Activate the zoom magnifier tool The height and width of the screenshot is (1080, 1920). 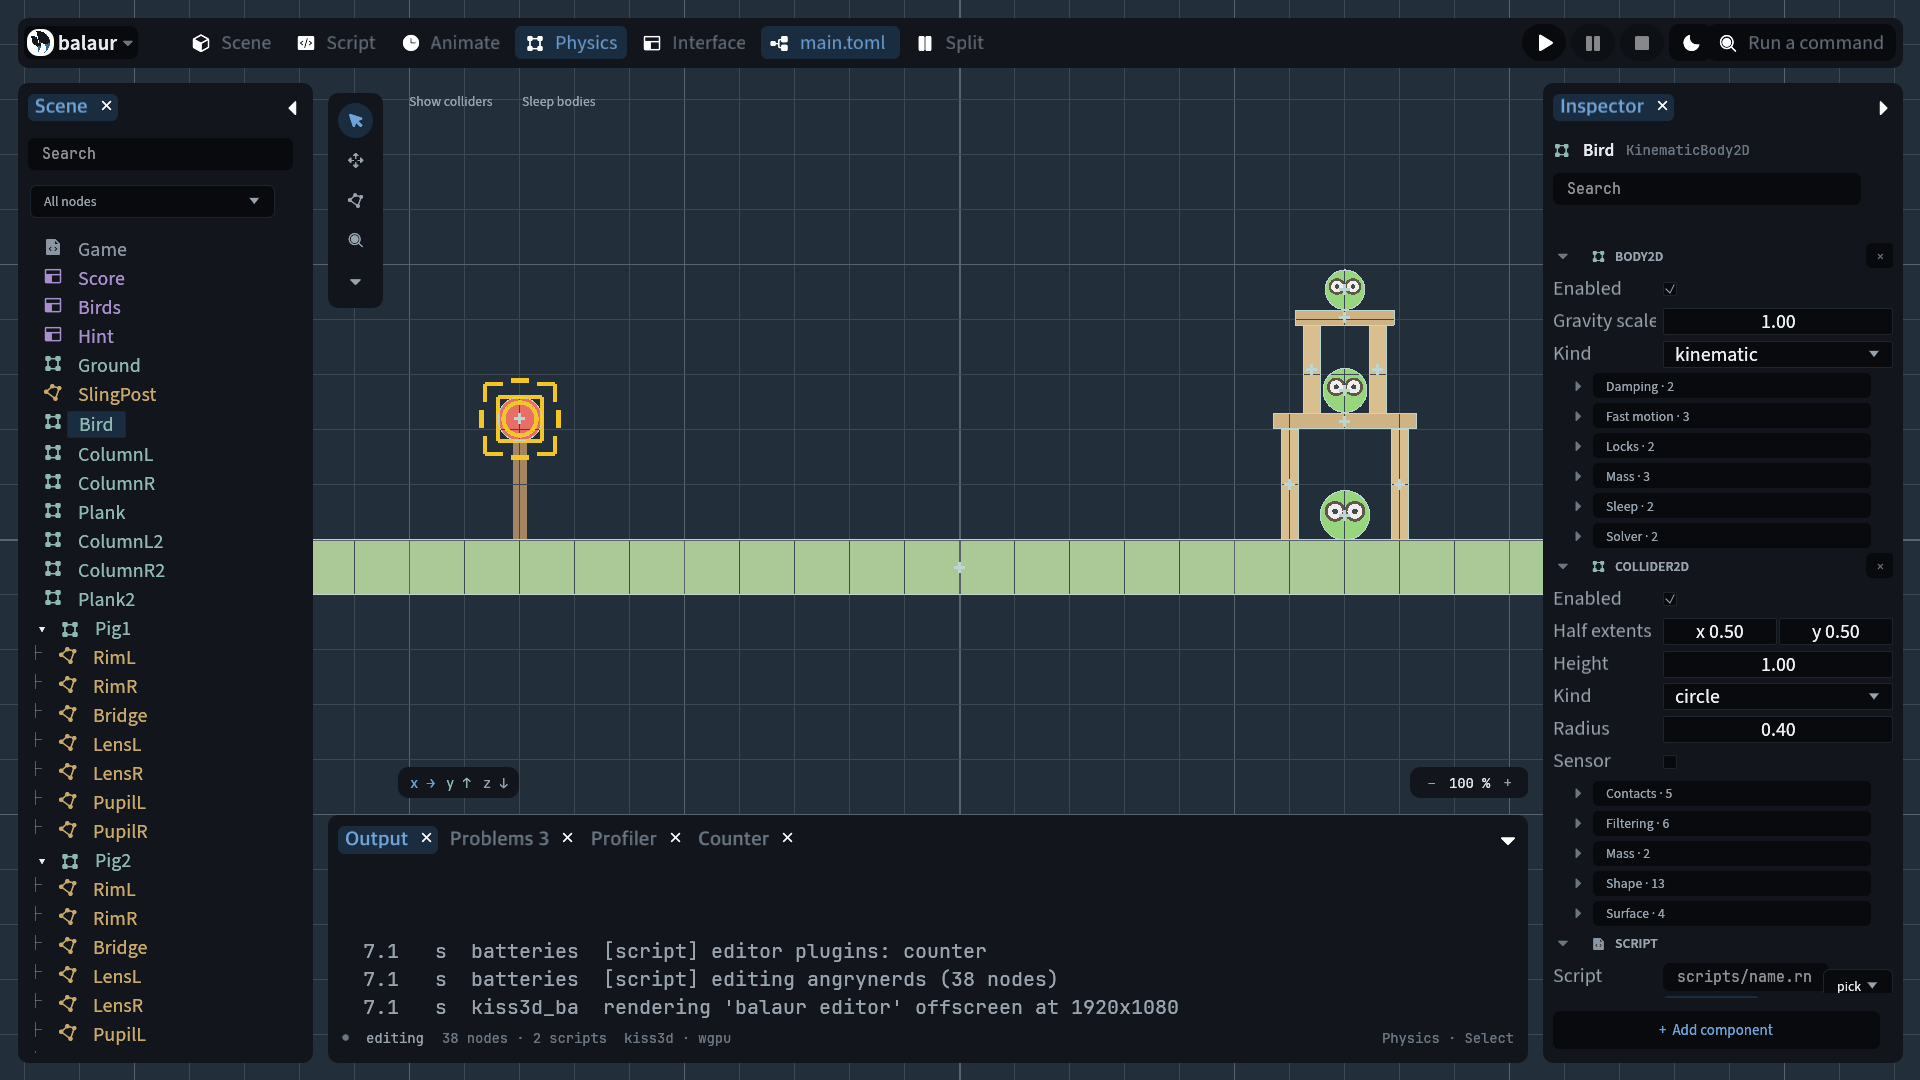click(x=355, y=241)
